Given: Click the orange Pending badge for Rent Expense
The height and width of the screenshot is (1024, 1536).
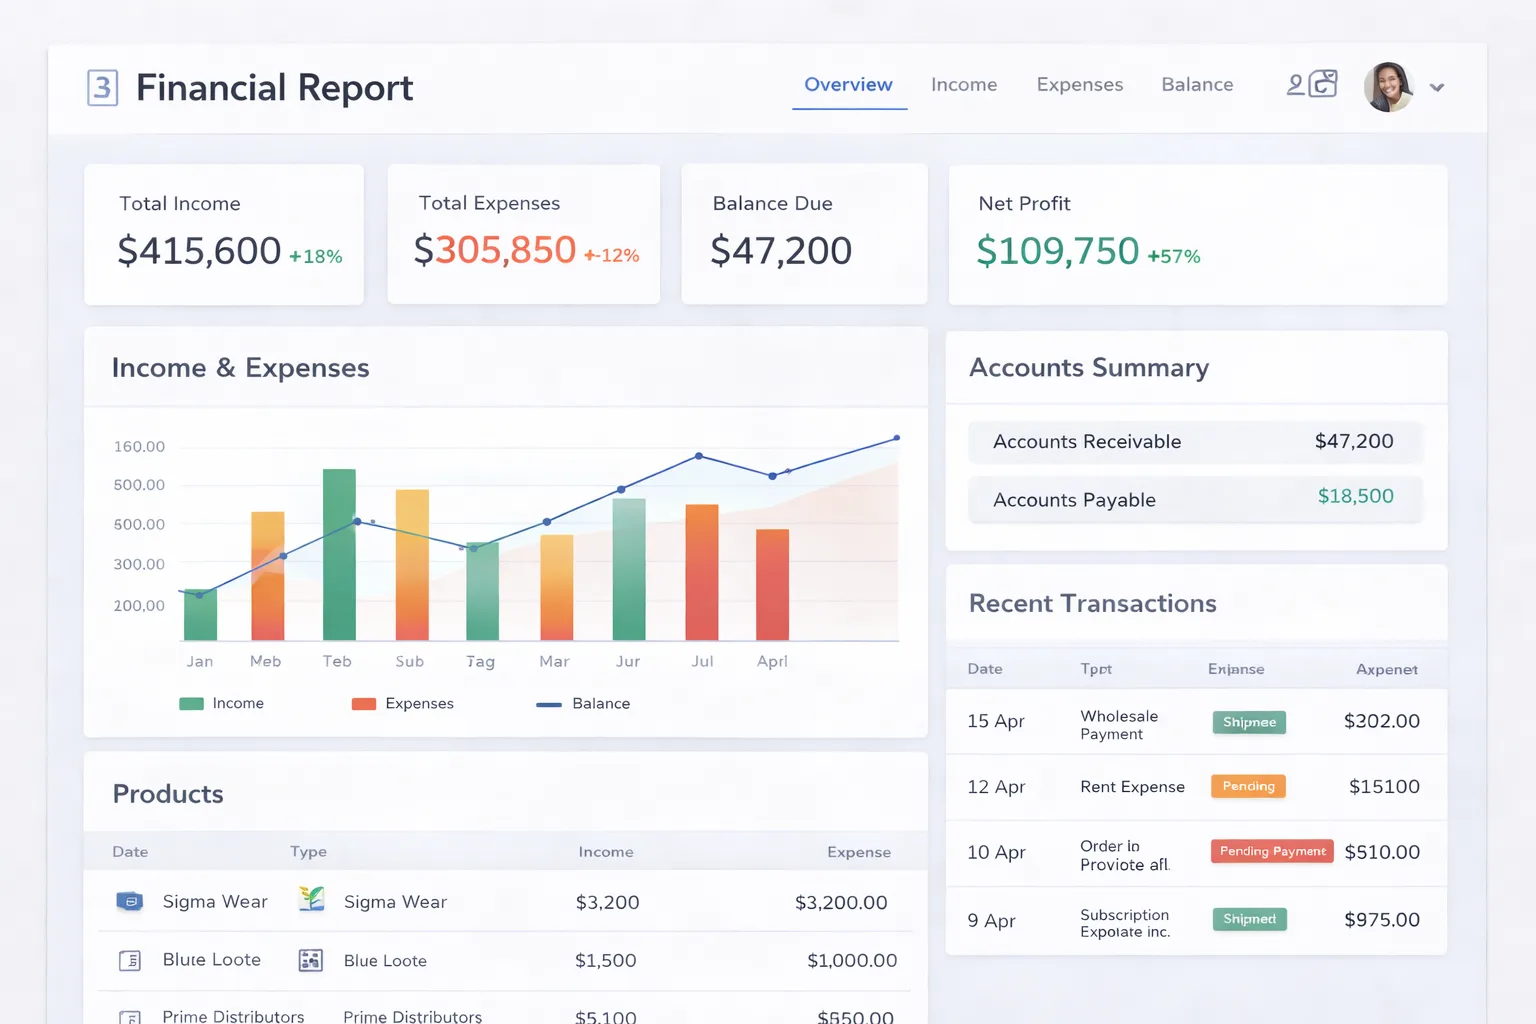Looking at the screenshot, I should [1248, 786].
